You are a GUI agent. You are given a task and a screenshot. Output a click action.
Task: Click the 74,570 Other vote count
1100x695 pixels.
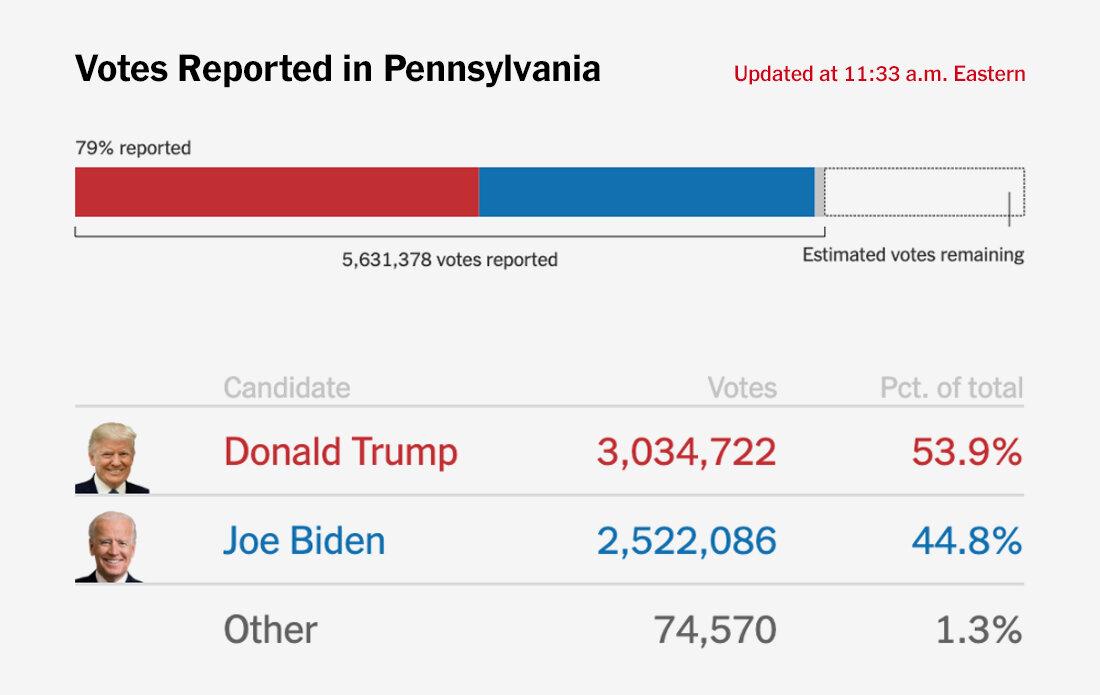pos(714,630)
